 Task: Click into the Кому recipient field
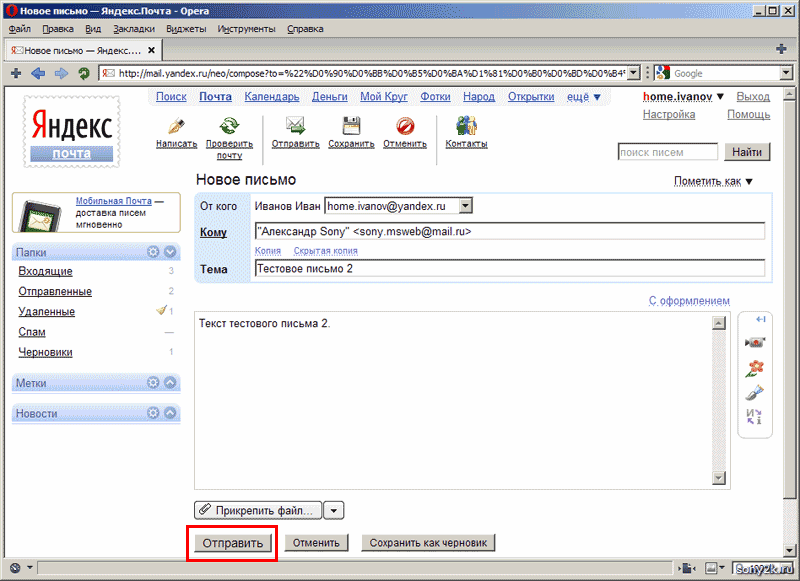pos(510,231)
